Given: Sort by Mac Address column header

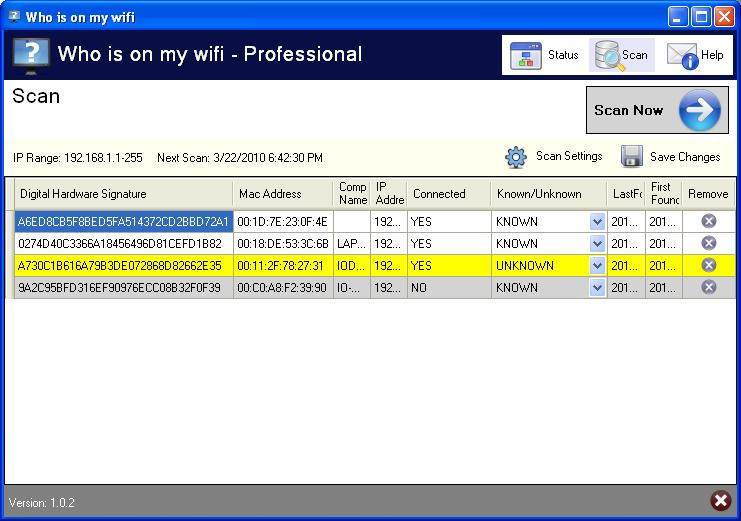Looking at the screenshot, I should click(x=283, y=194).
